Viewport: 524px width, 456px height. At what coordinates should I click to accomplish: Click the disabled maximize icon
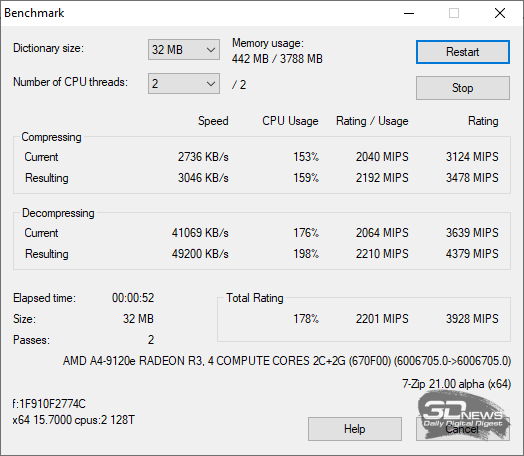[x=454, y=13]
